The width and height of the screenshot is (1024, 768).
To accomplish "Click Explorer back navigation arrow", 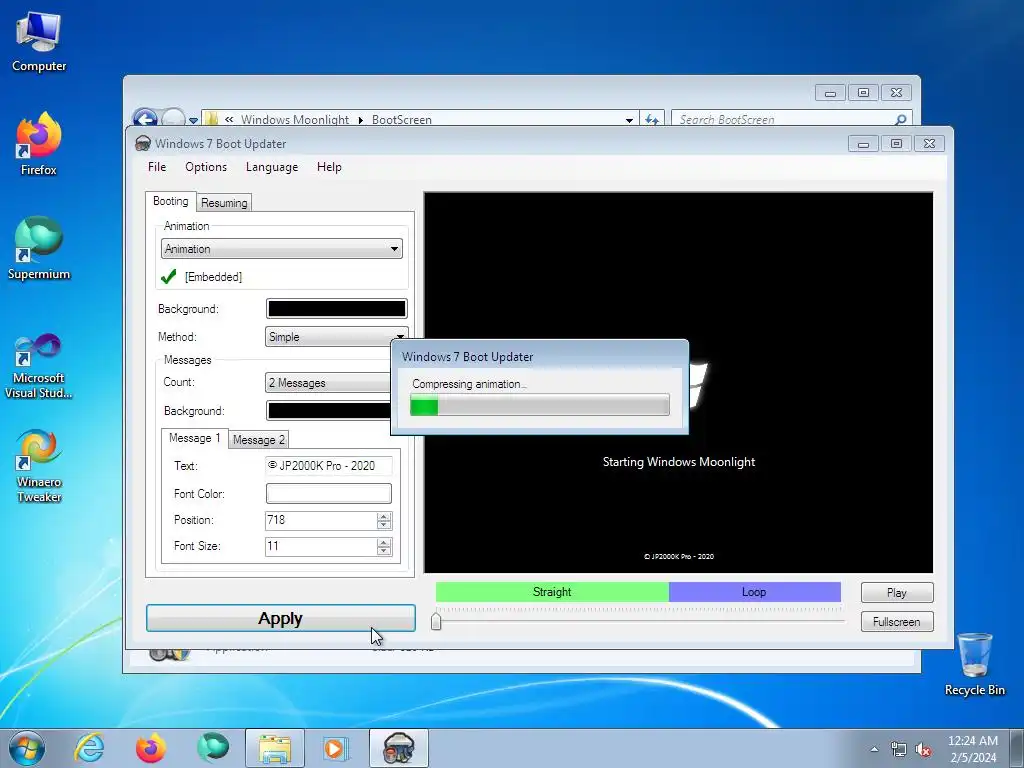I will tap(145, 118).
